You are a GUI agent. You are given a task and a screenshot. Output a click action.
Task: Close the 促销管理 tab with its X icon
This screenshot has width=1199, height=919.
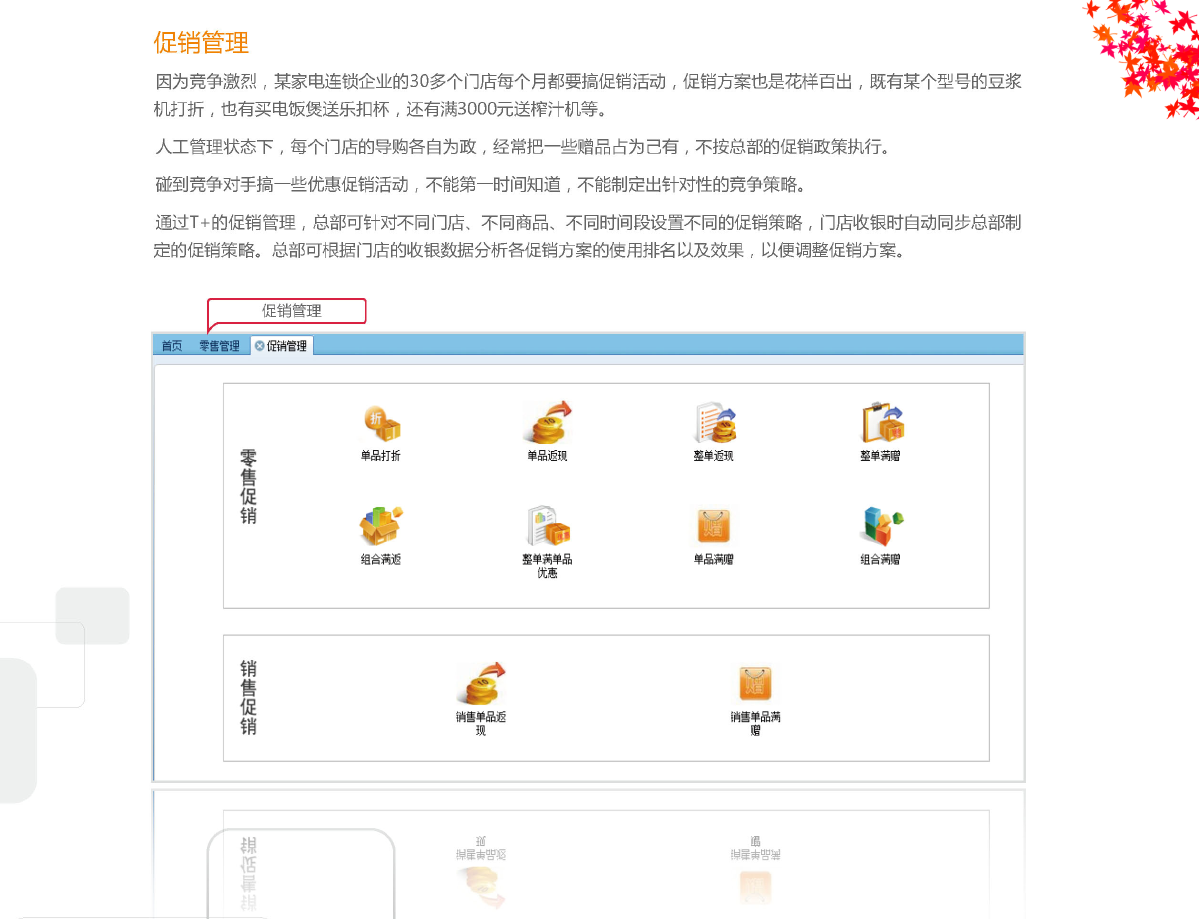tap(260, 346)
